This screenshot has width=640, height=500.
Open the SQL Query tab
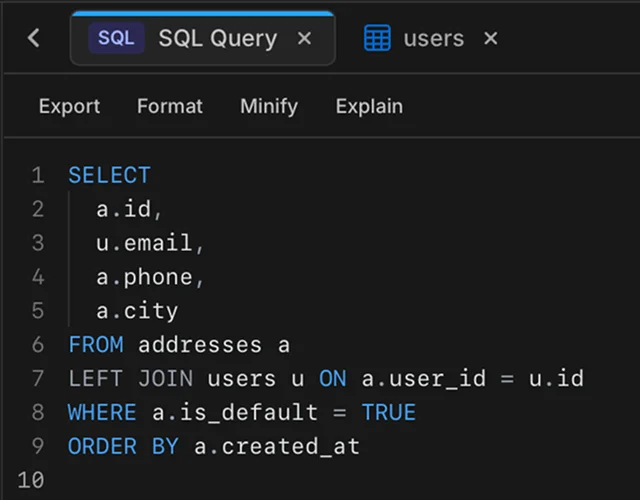[202, 38]
